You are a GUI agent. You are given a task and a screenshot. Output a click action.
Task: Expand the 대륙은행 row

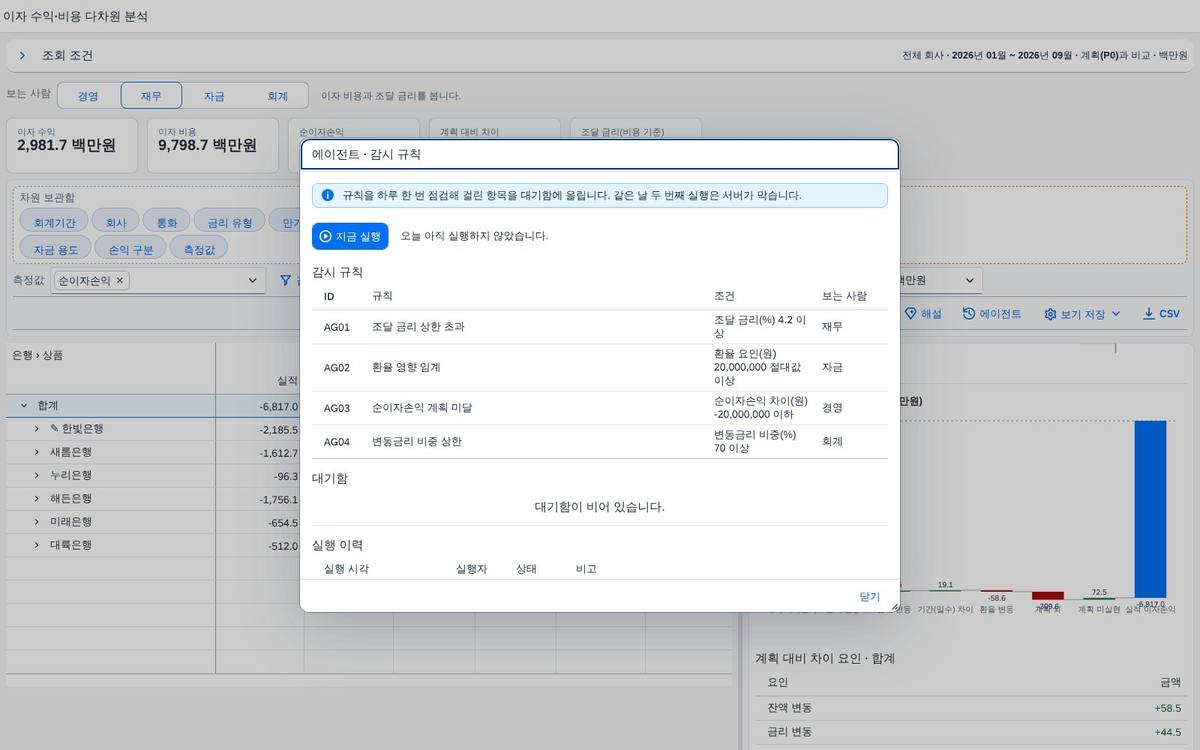(36, 545)
